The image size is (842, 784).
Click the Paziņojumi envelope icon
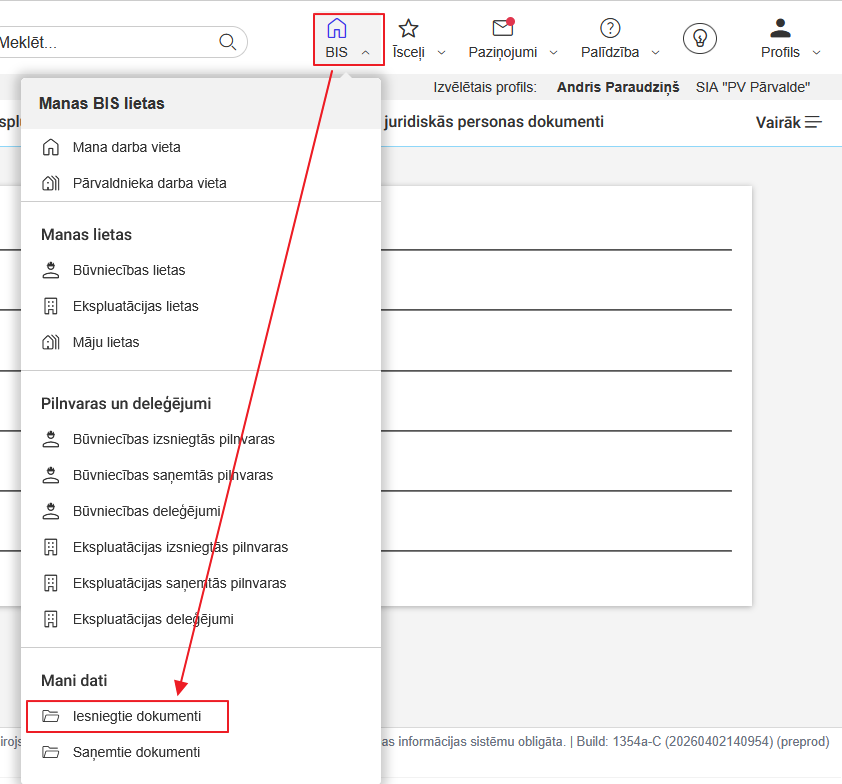(503, 28)
